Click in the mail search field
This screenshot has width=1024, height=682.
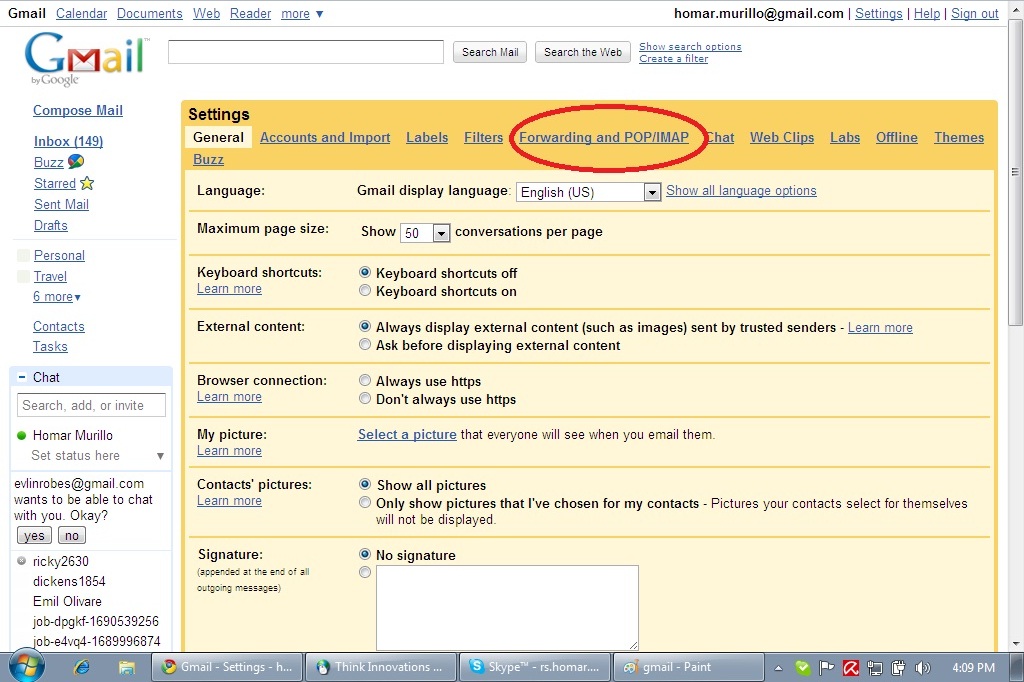coord(306,52)
